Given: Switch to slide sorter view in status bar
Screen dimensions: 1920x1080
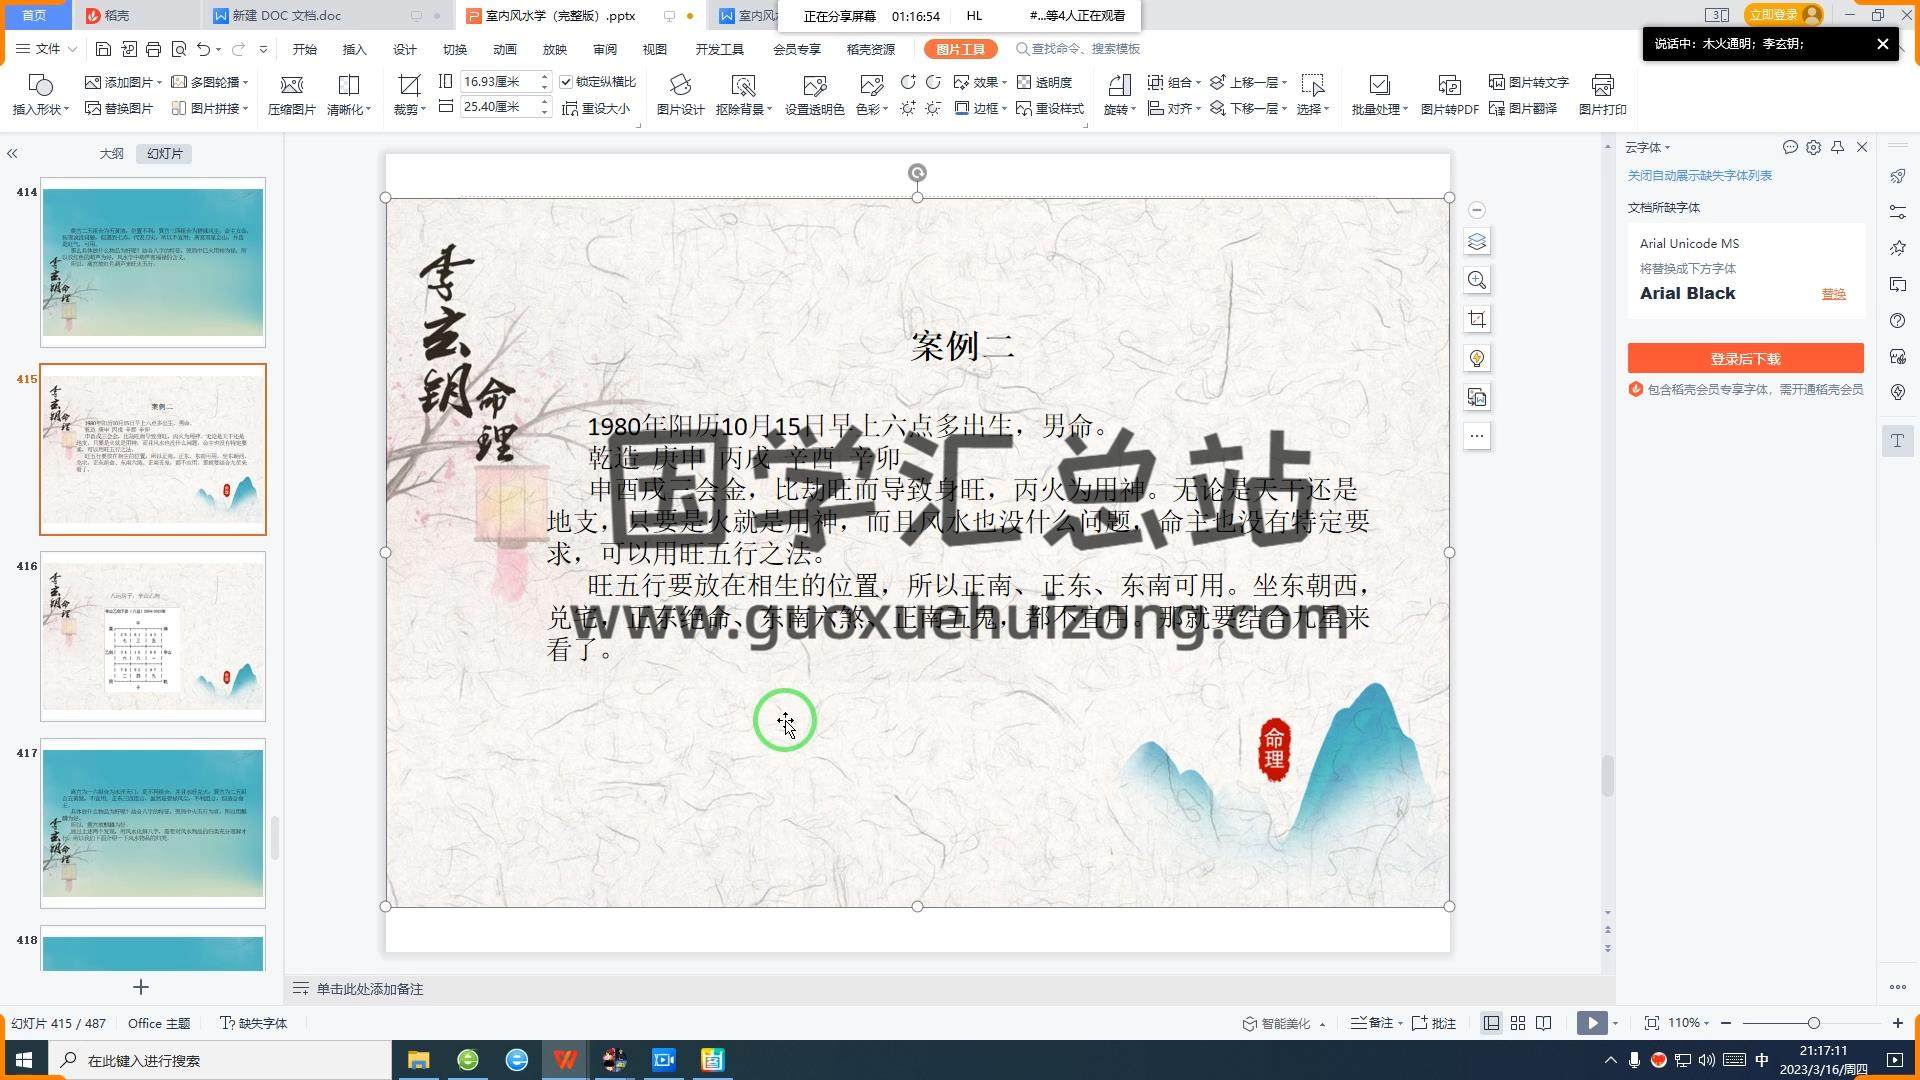Looking at the screenshot, I should coord(1518,1023).
